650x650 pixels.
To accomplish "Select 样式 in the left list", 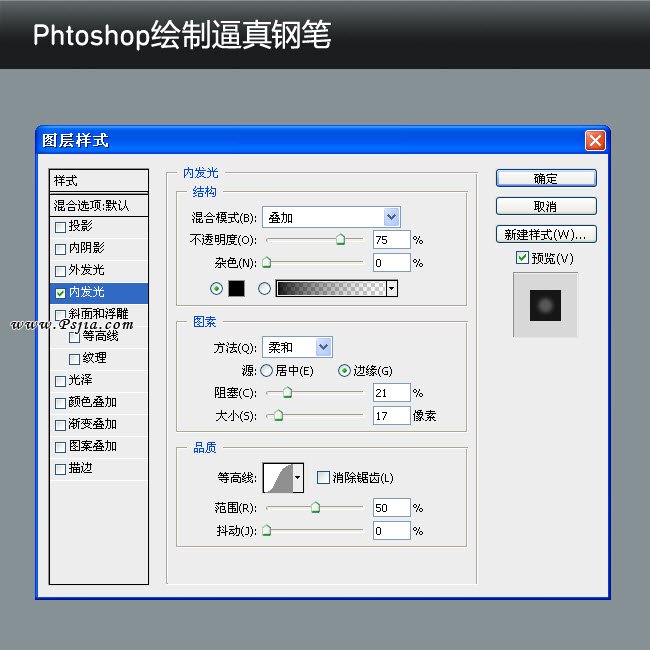I will pyautogui.click(x=99, y=181).
